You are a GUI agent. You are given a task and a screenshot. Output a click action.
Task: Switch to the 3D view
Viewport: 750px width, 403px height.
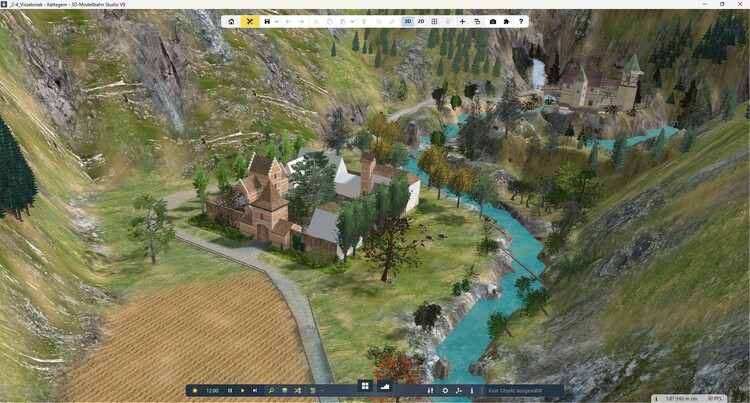pos(408,22)
